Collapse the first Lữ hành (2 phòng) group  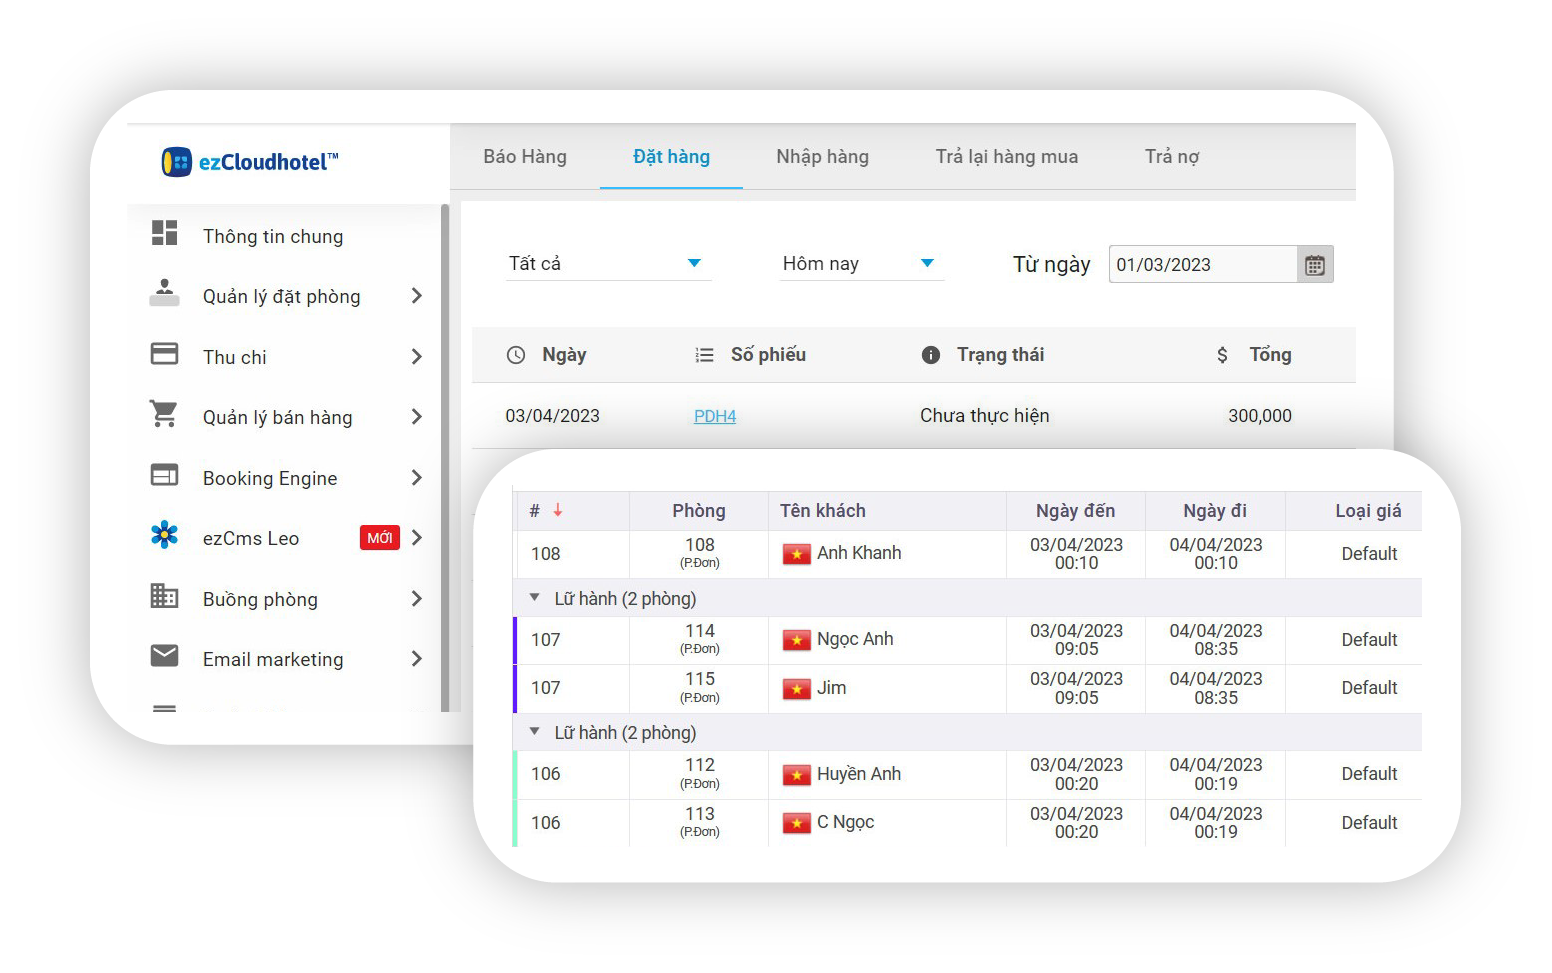535,598
